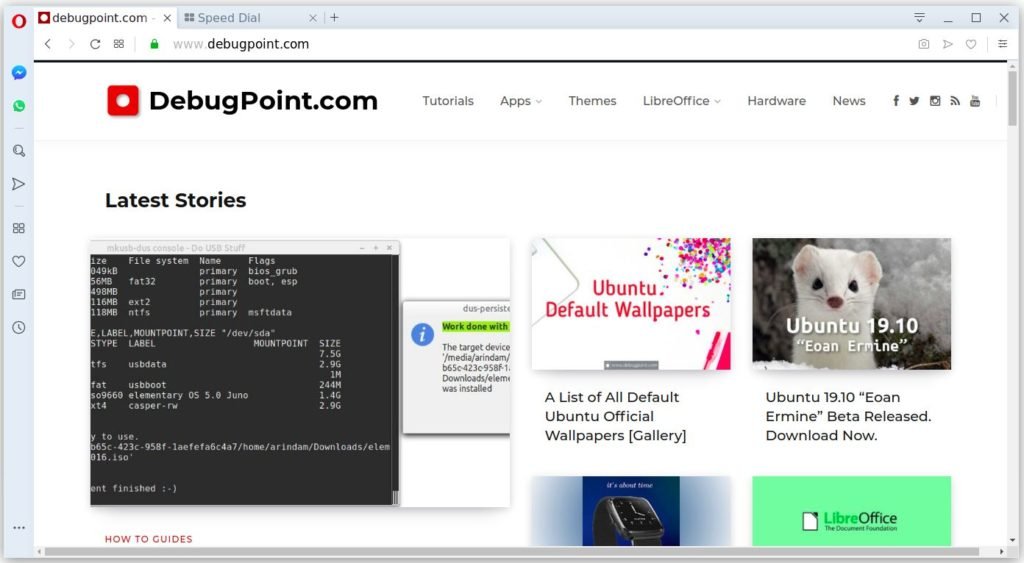Open Ubuntu 19.10 Eoan Ermine article title
Screen dimensions: 1024x563
click(848, 416)
